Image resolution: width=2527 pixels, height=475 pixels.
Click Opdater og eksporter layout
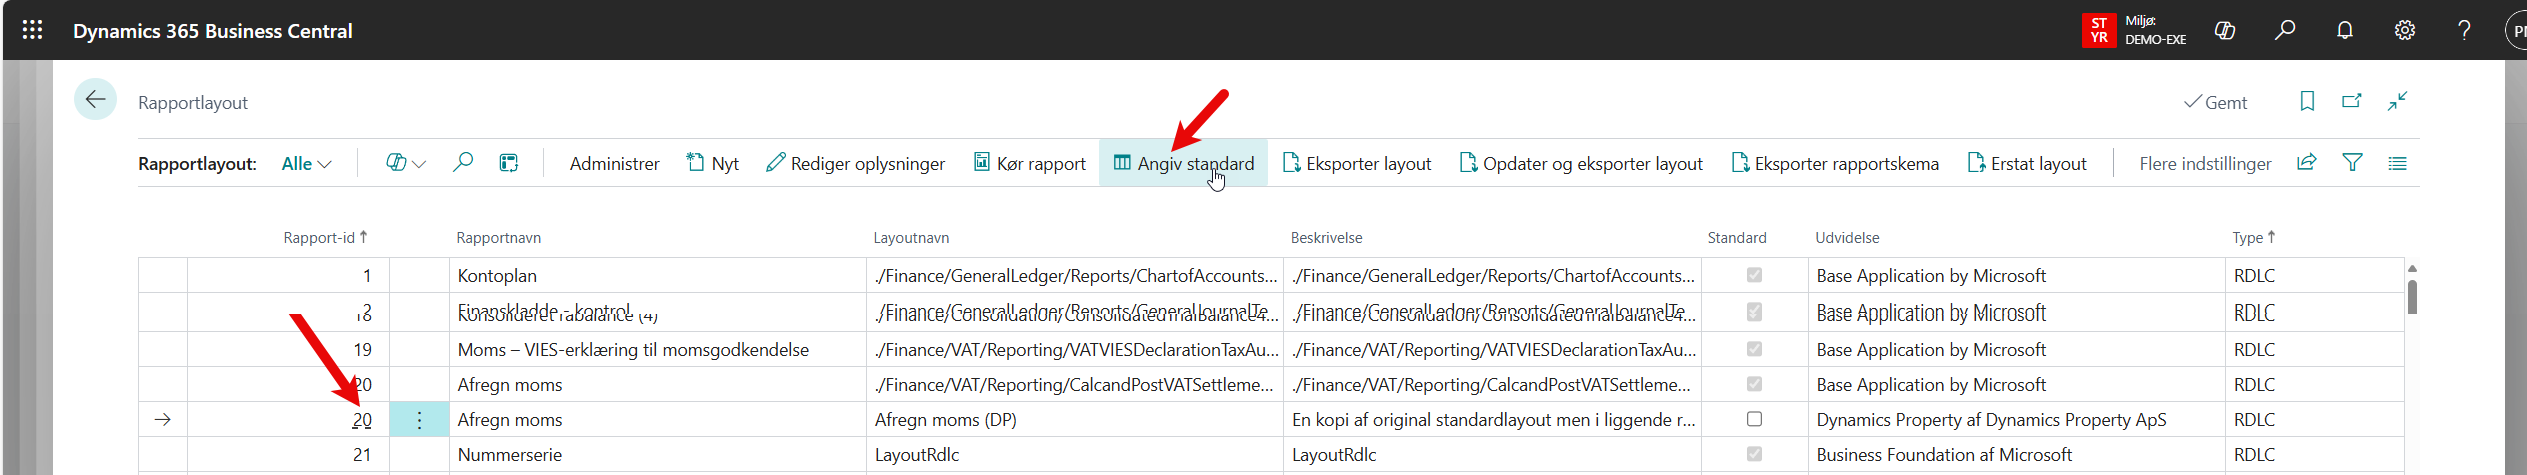(1581, 163)
